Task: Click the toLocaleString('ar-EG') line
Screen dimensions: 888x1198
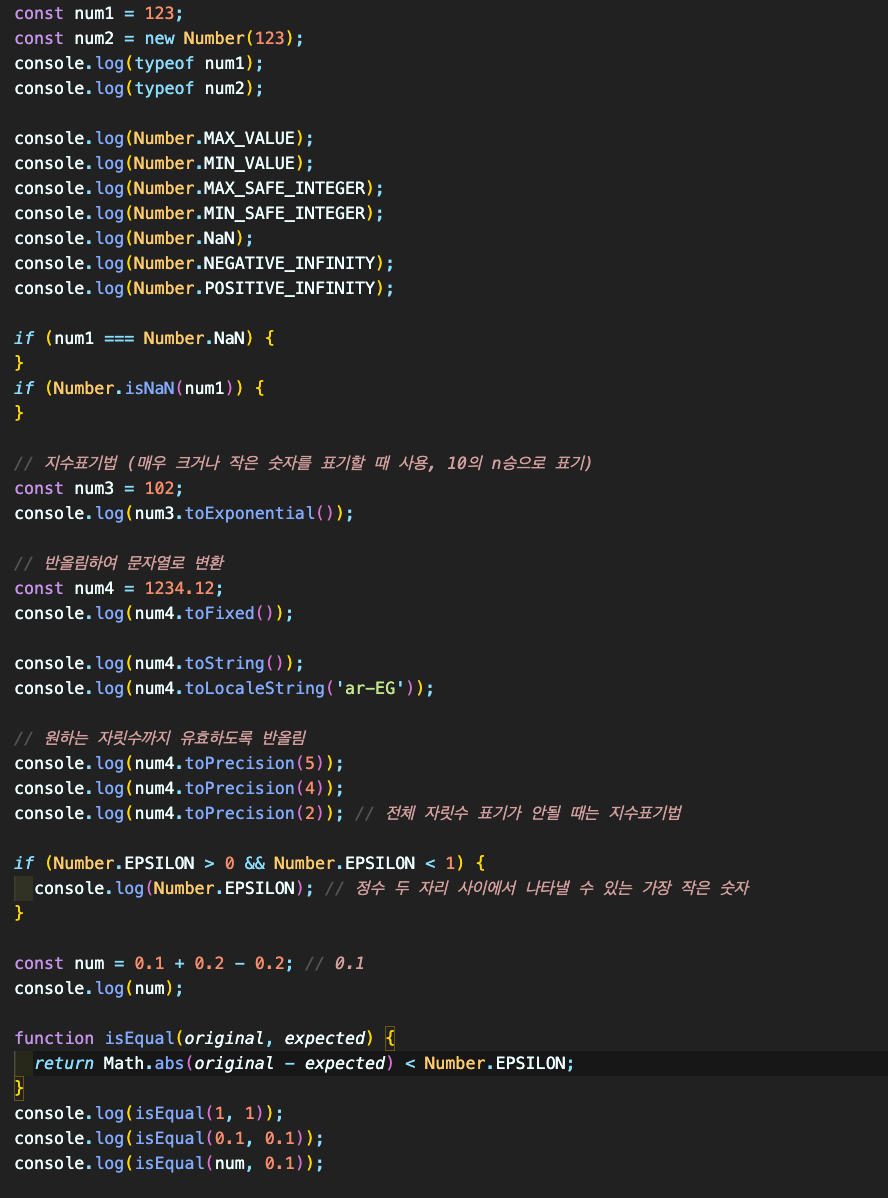Action: click(225, 688)
